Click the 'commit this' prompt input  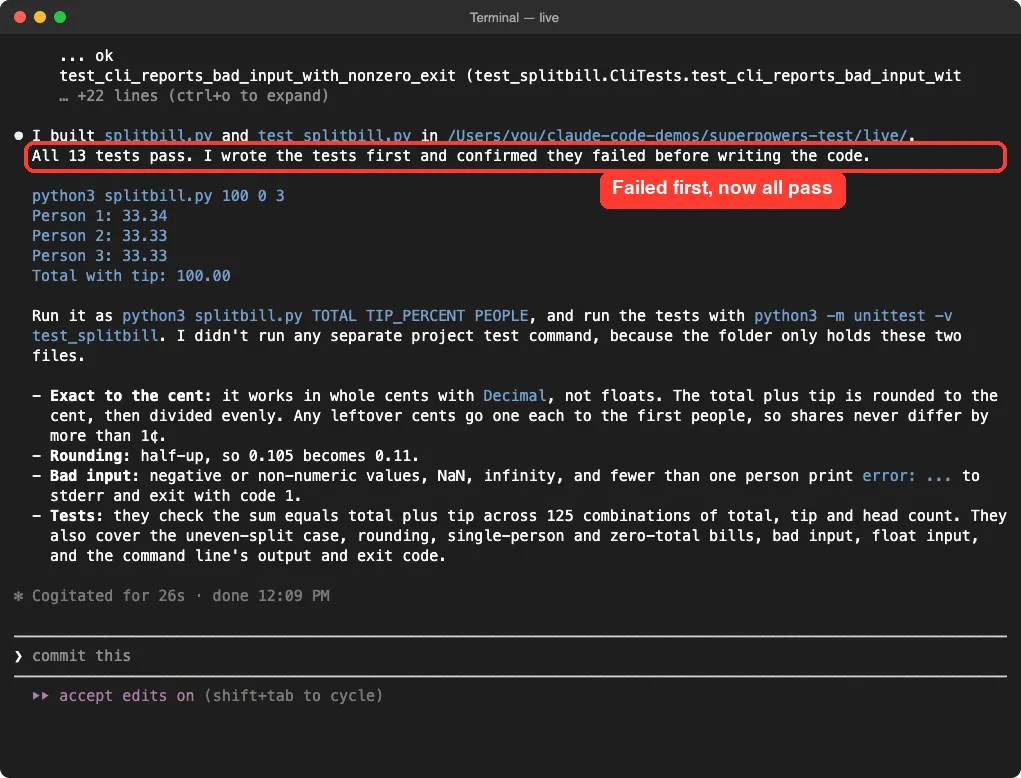[510, 656]
